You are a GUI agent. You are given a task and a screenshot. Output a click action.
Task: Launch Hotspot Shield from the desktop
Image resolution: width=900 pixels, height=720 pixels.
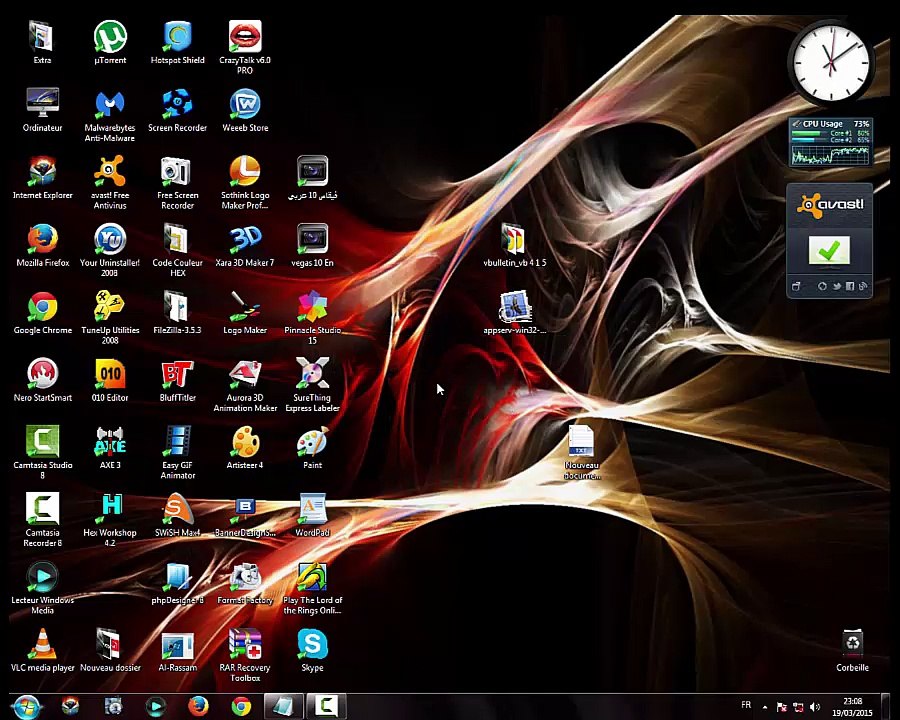tap(177, 42)
